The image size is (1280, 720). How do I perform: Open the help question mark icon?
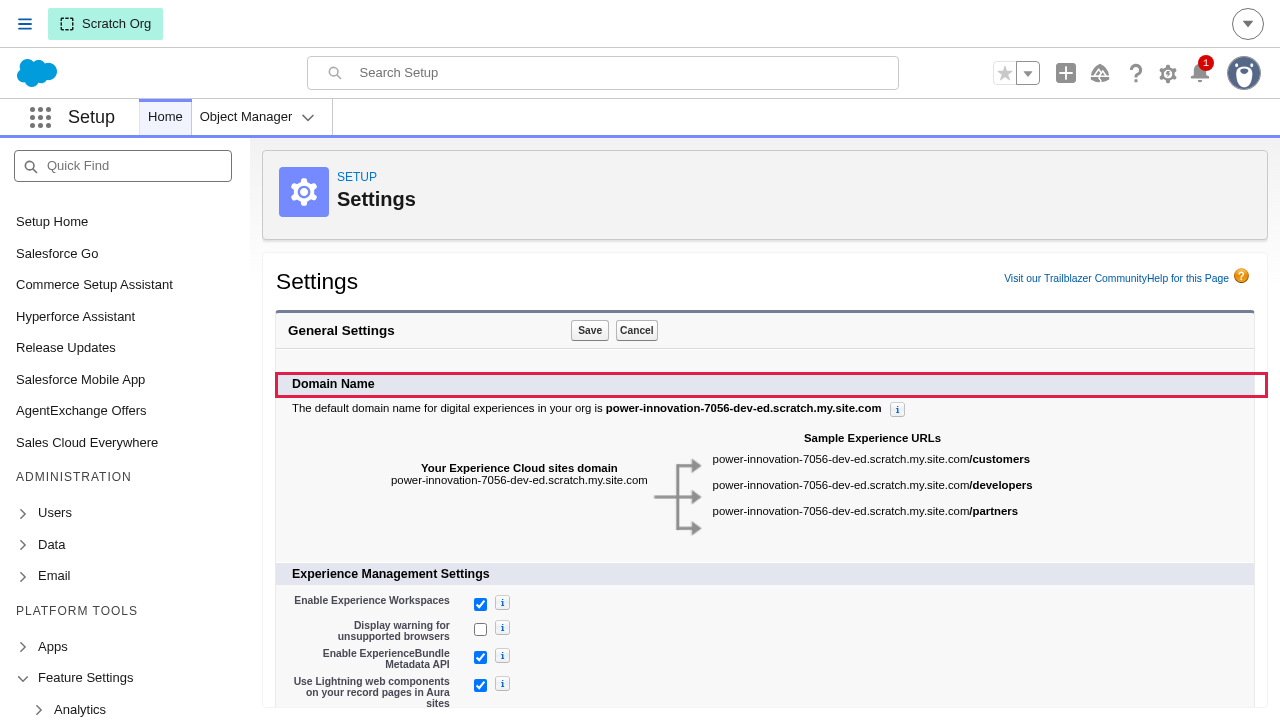[x=1135, y=73]
